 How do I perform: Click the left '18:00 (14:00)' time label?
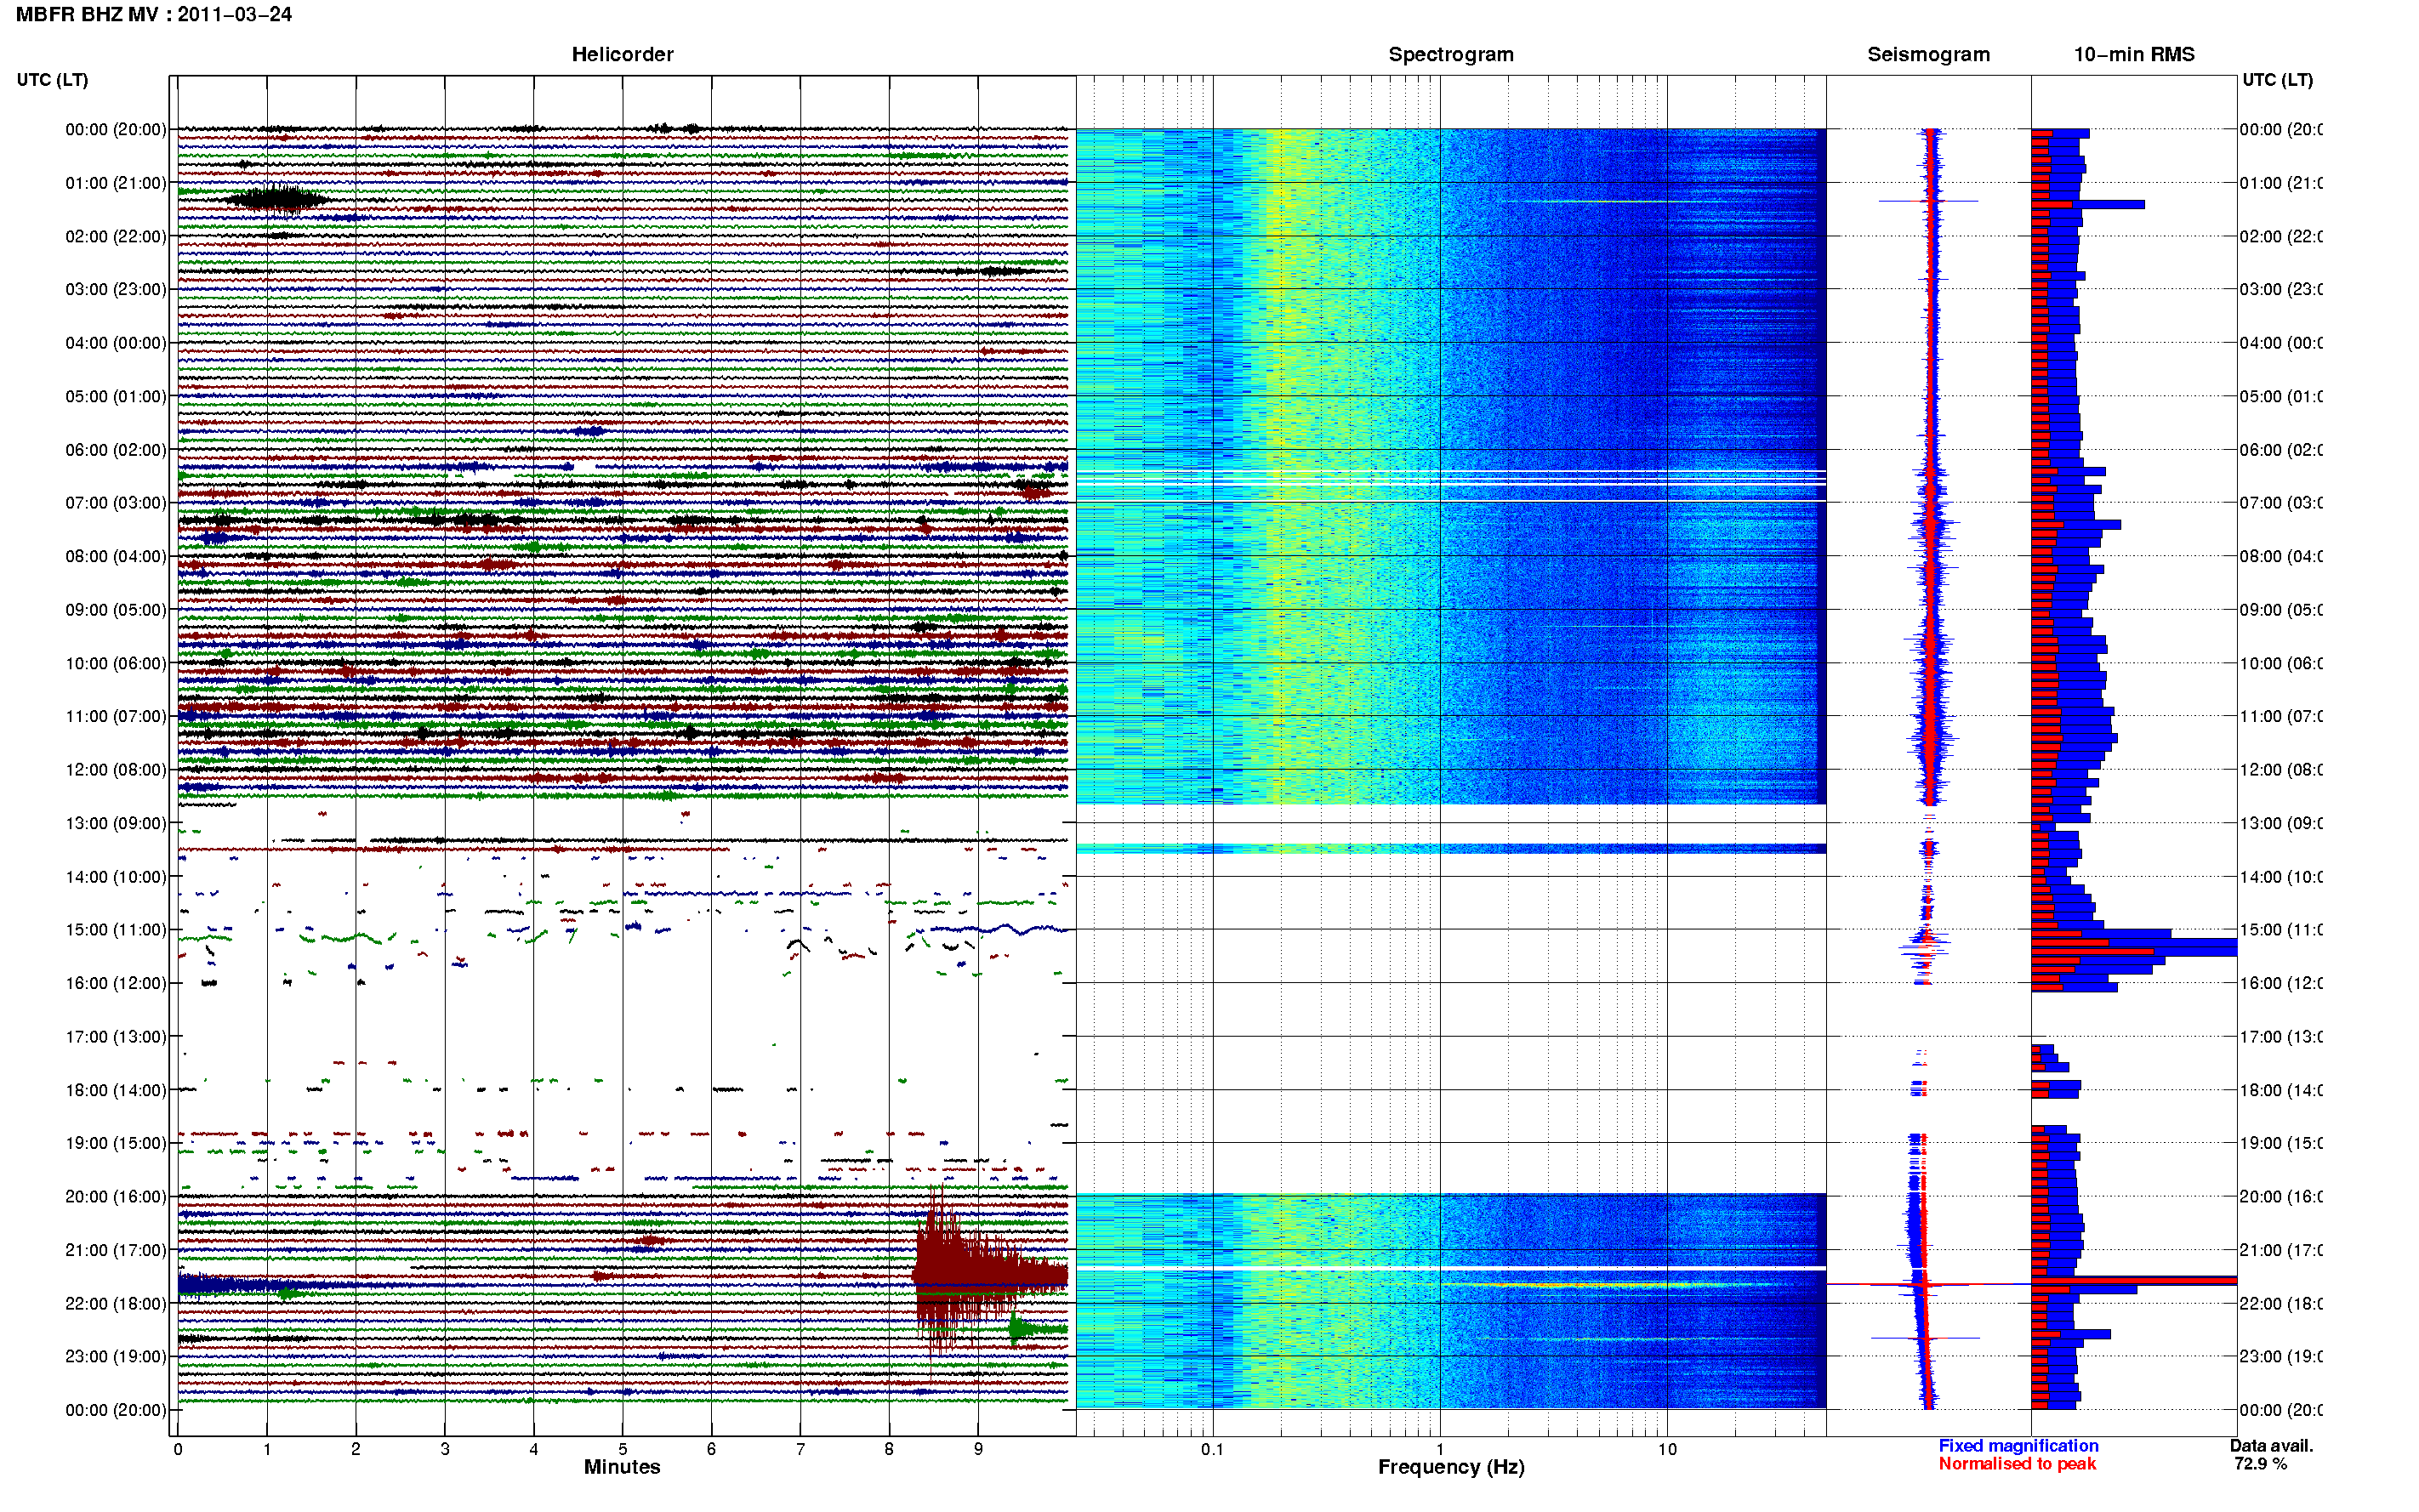pos(115,1090)
